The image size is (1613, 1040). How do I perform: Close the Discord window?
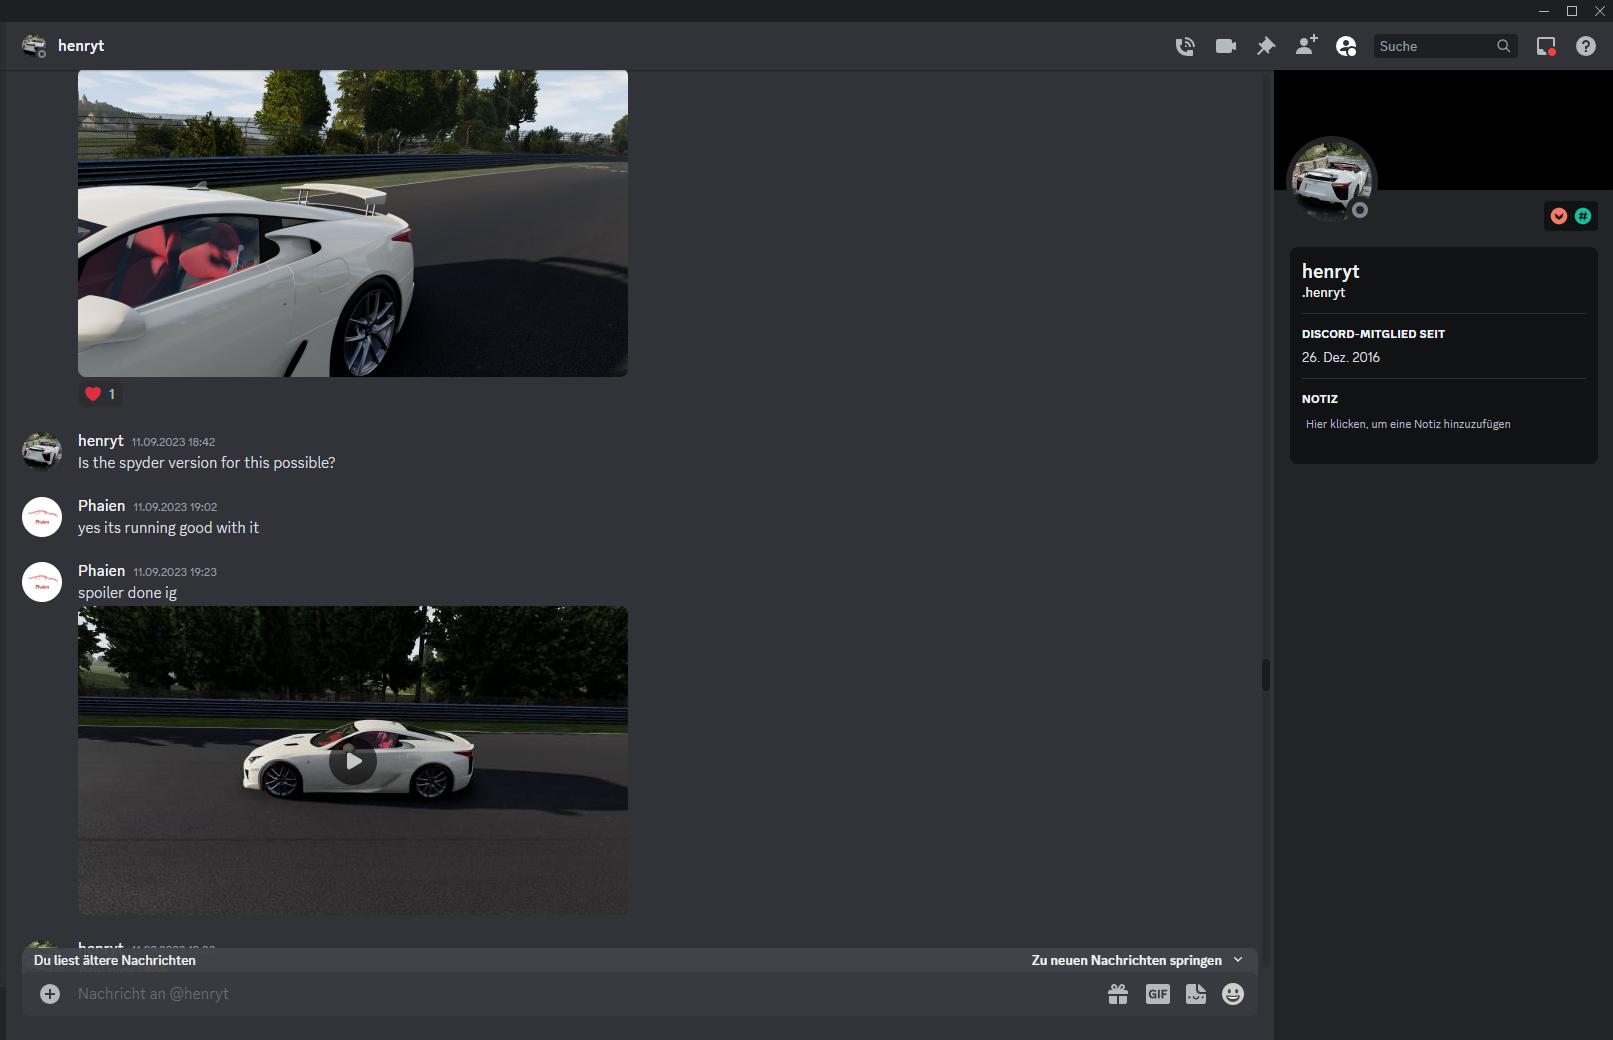point(1600,11)
